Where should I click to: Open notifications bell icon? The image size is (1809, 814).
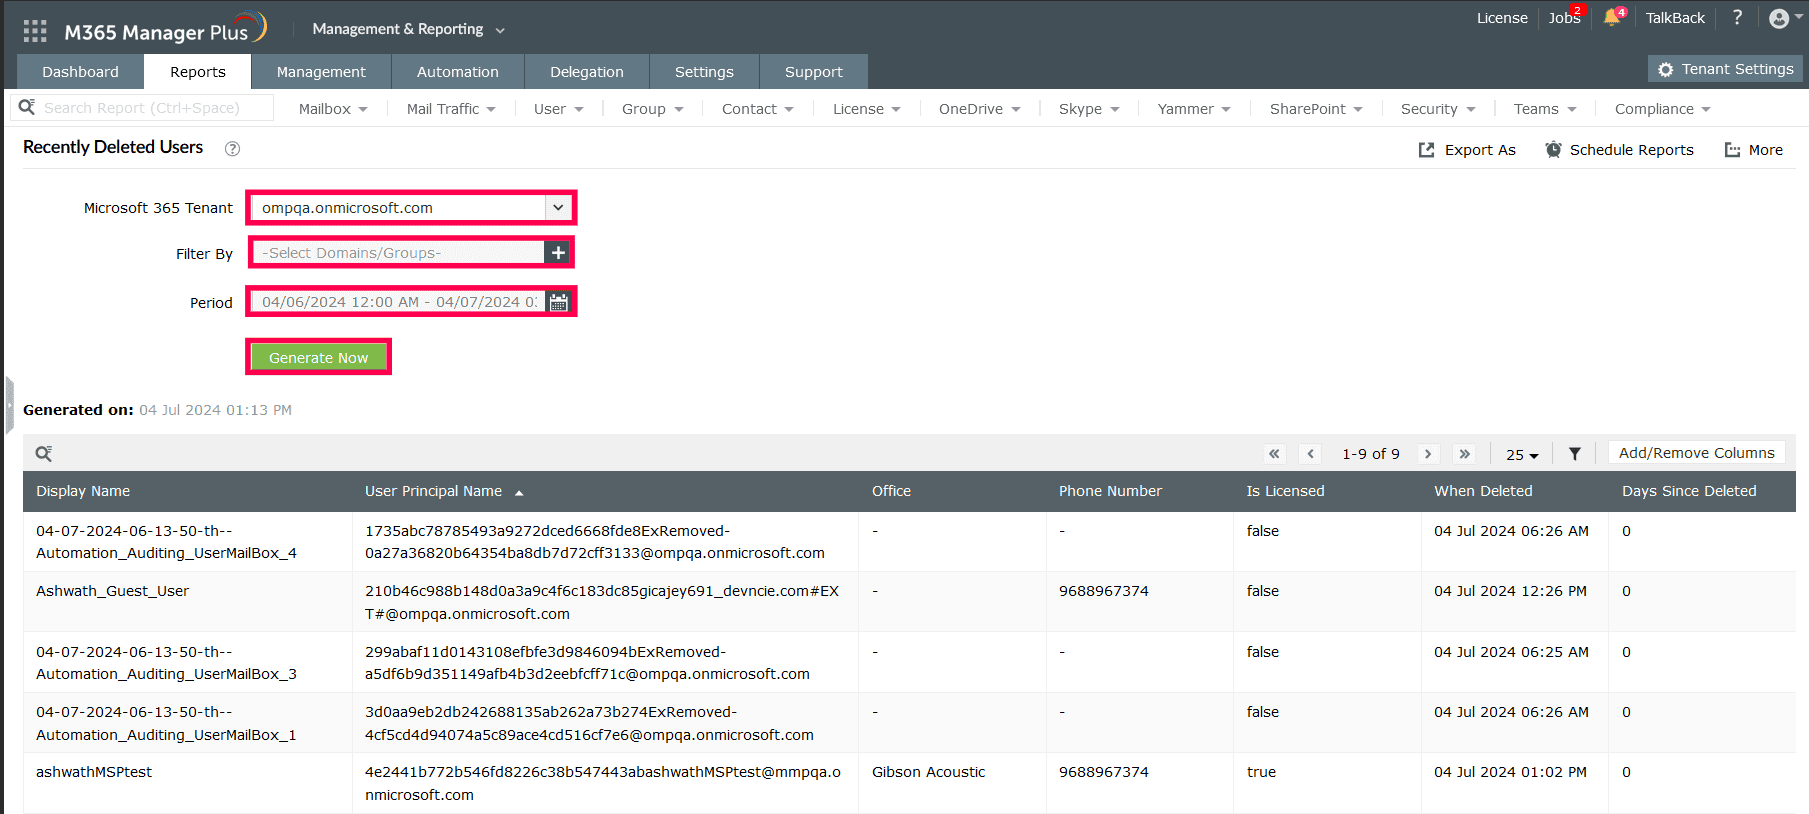(1612, 18)
